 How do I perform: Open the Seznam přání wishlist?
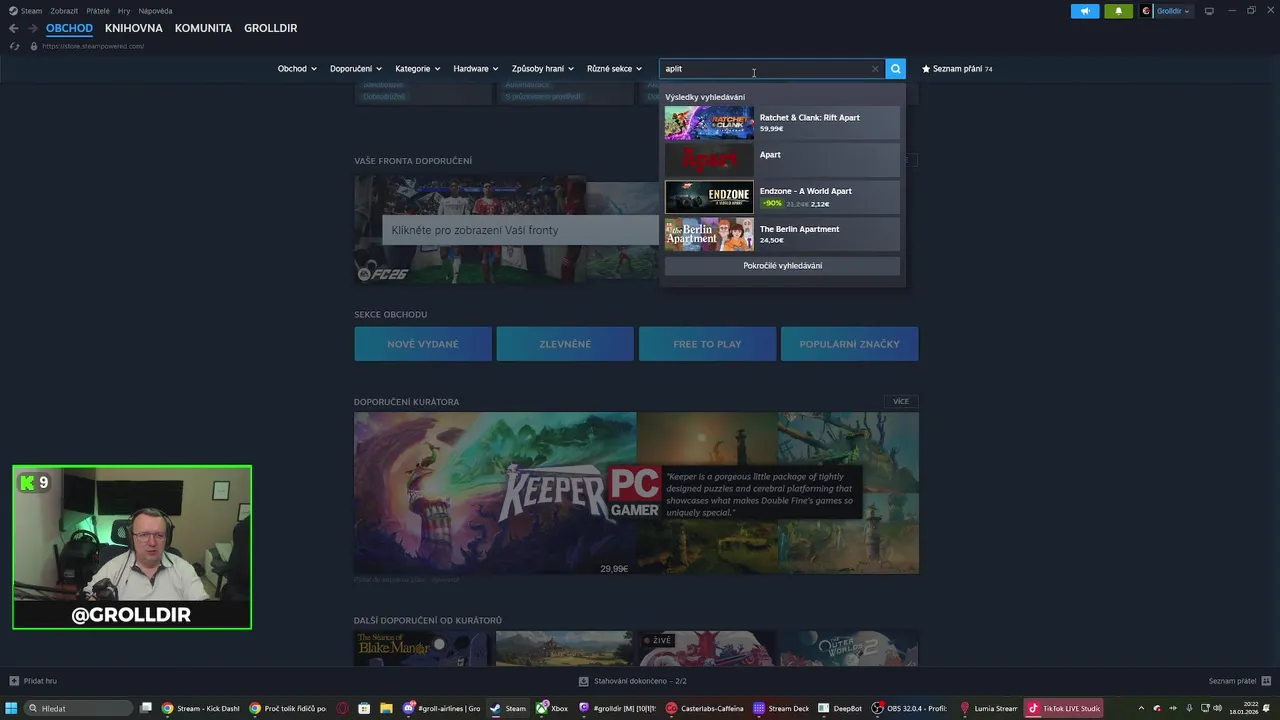pyautogui.click(x=957, y=69)
